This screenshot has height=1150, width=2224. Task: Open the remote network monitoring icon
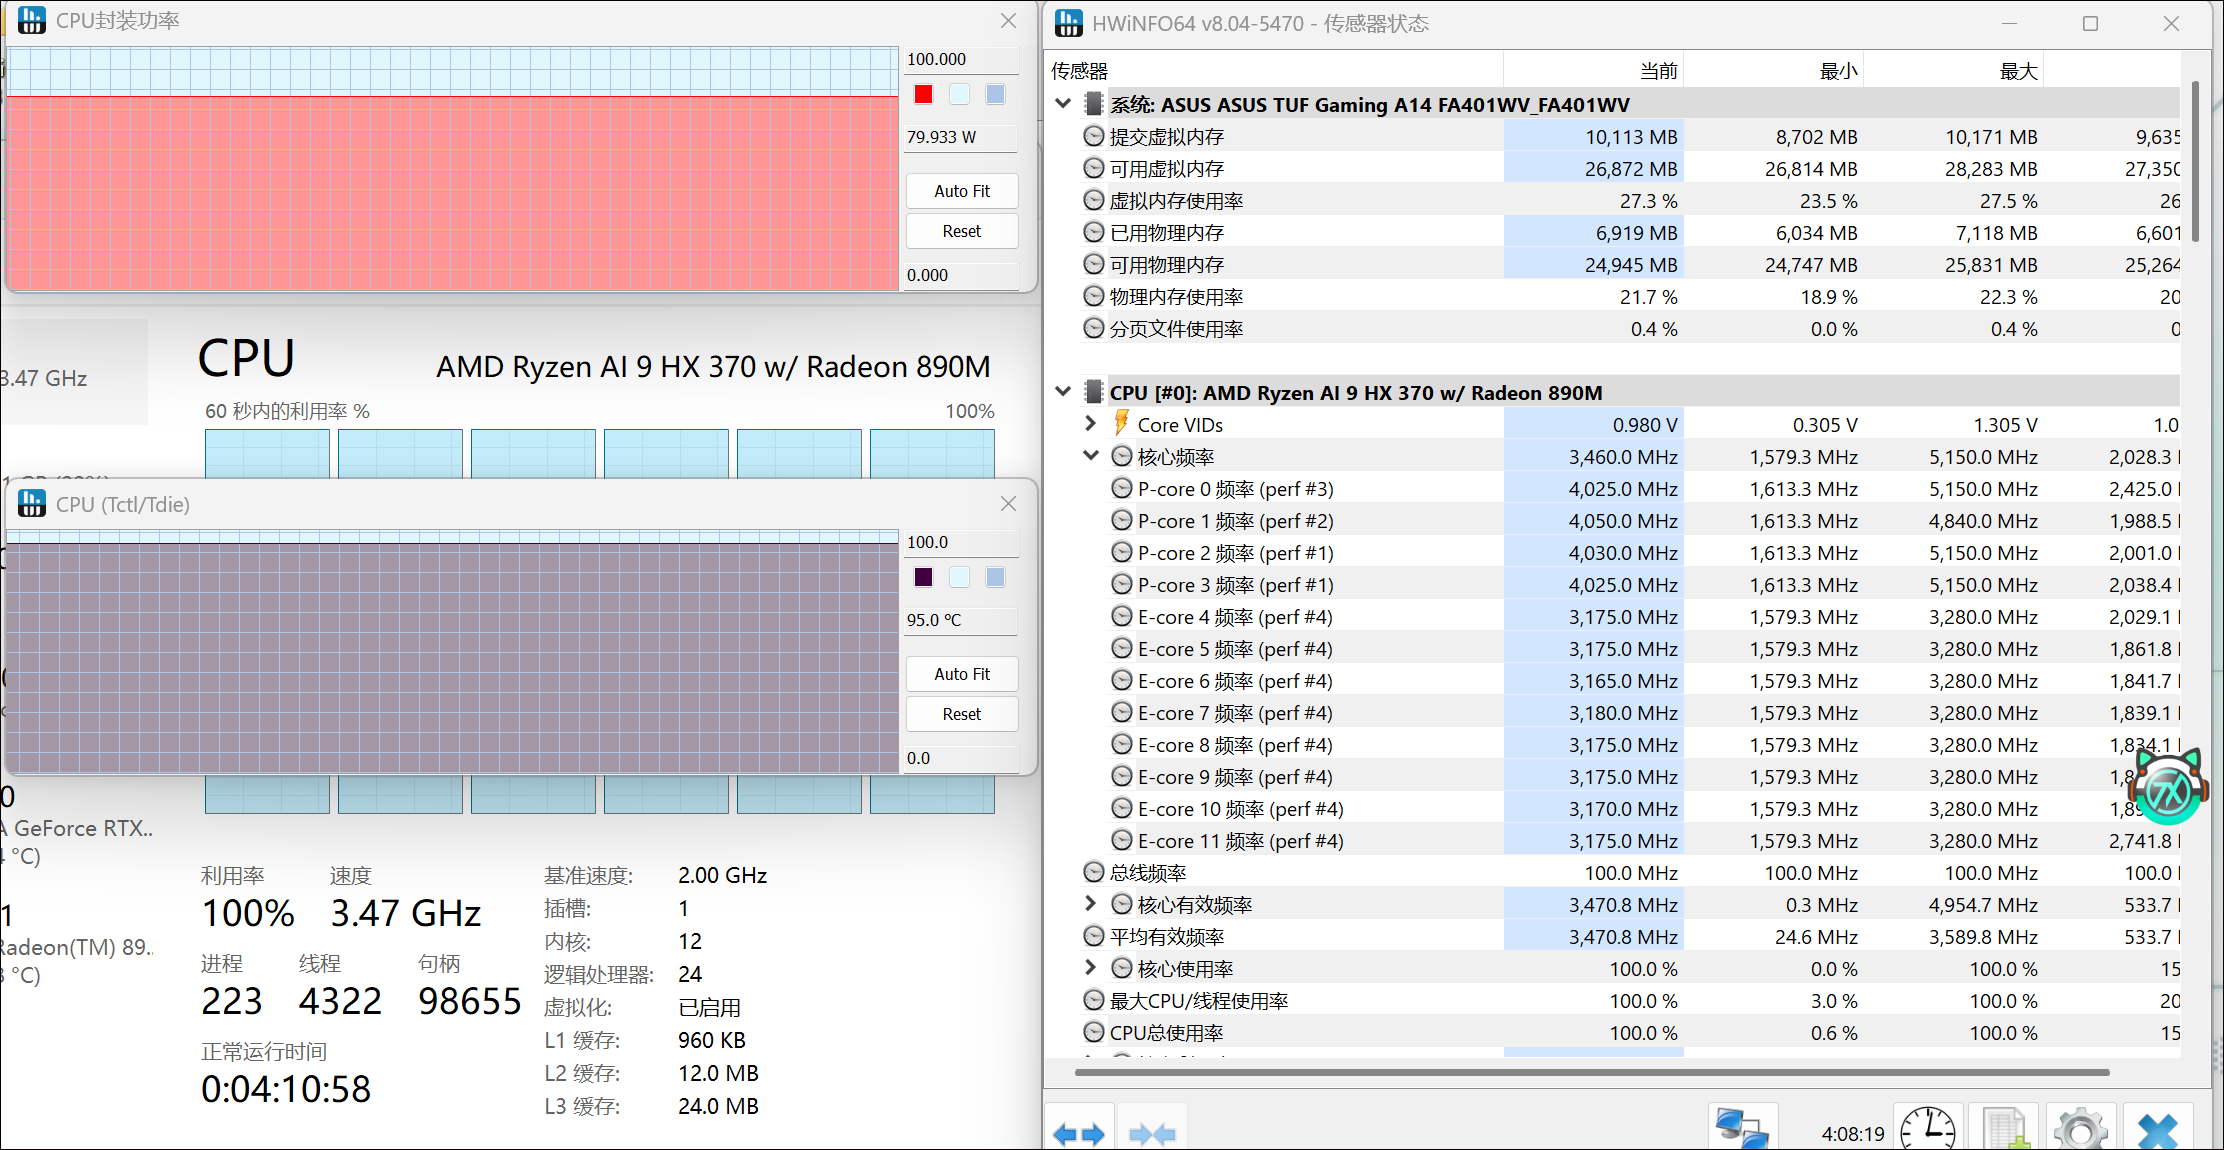click(1742, 1129)
